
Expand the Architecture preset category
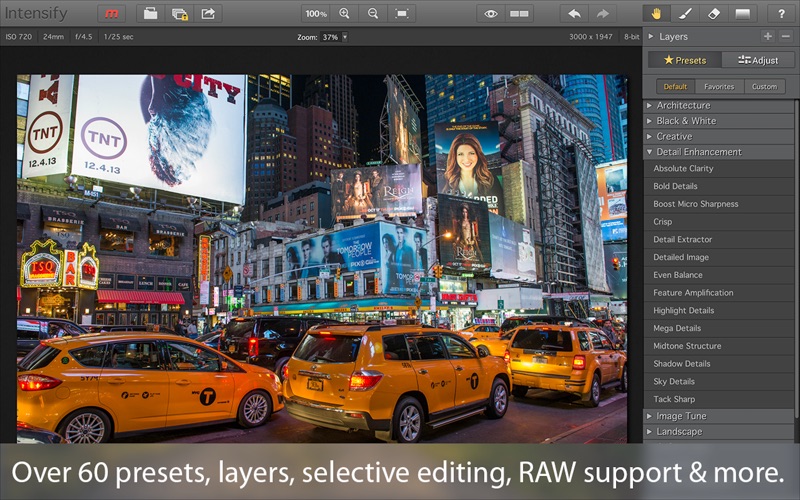(683, 105)
